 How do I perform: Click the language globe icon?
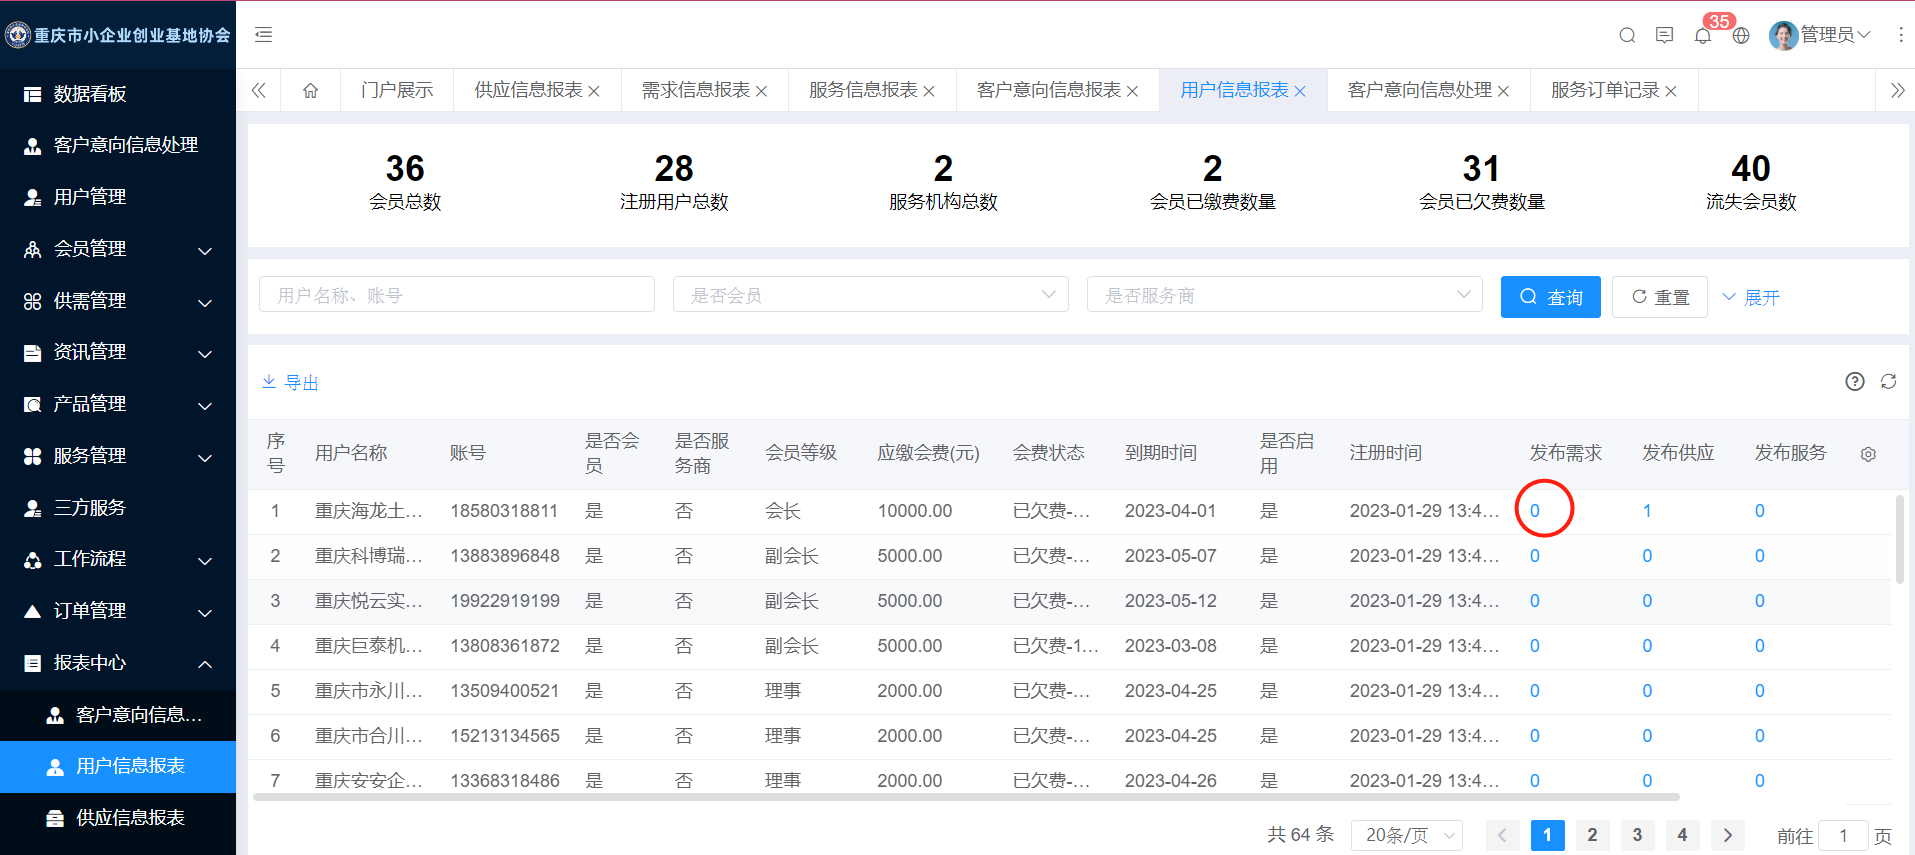coord(1741,35)
